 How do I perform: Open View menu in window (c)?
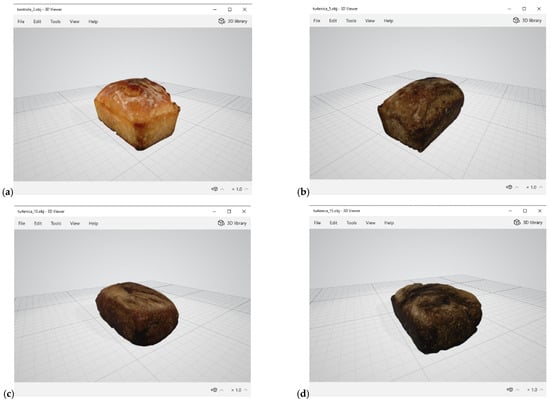[x=75, y=223]
